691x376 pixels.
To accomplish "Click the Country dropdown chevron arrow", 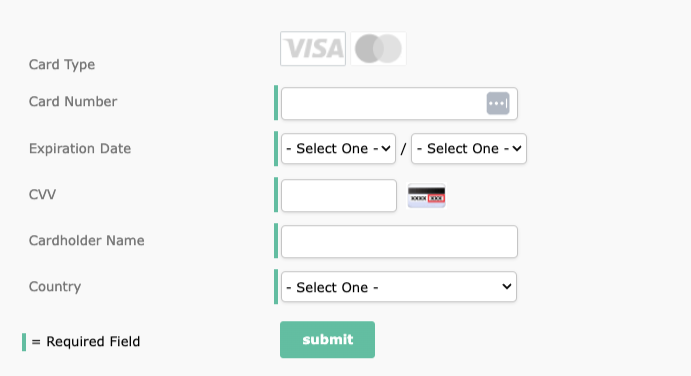I will click(507, 287).
